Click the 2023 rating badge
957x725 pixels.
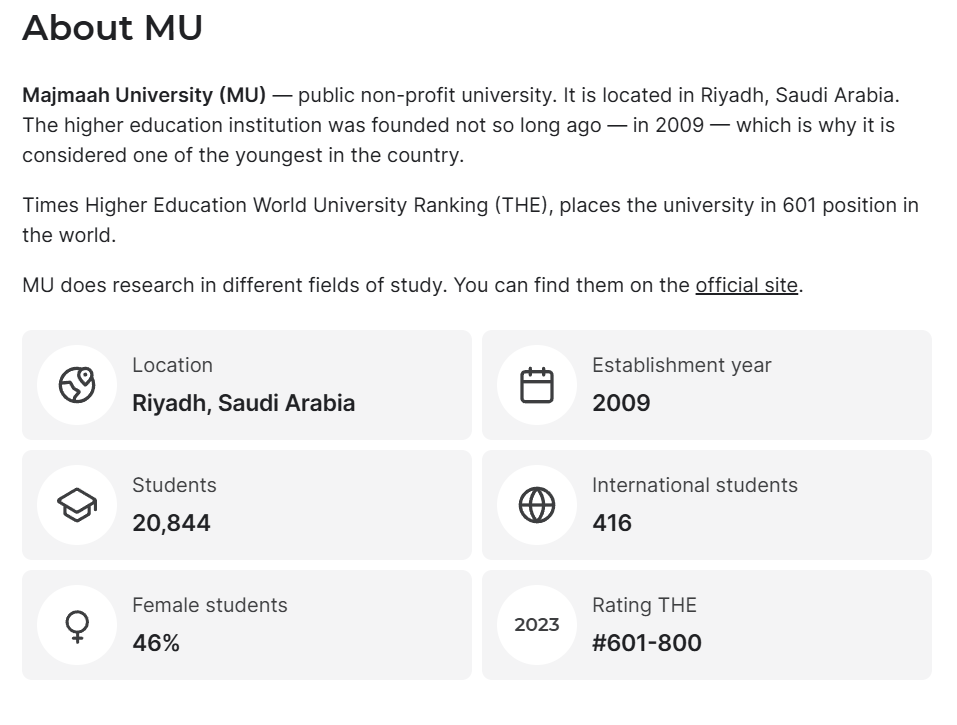[536, 625]
